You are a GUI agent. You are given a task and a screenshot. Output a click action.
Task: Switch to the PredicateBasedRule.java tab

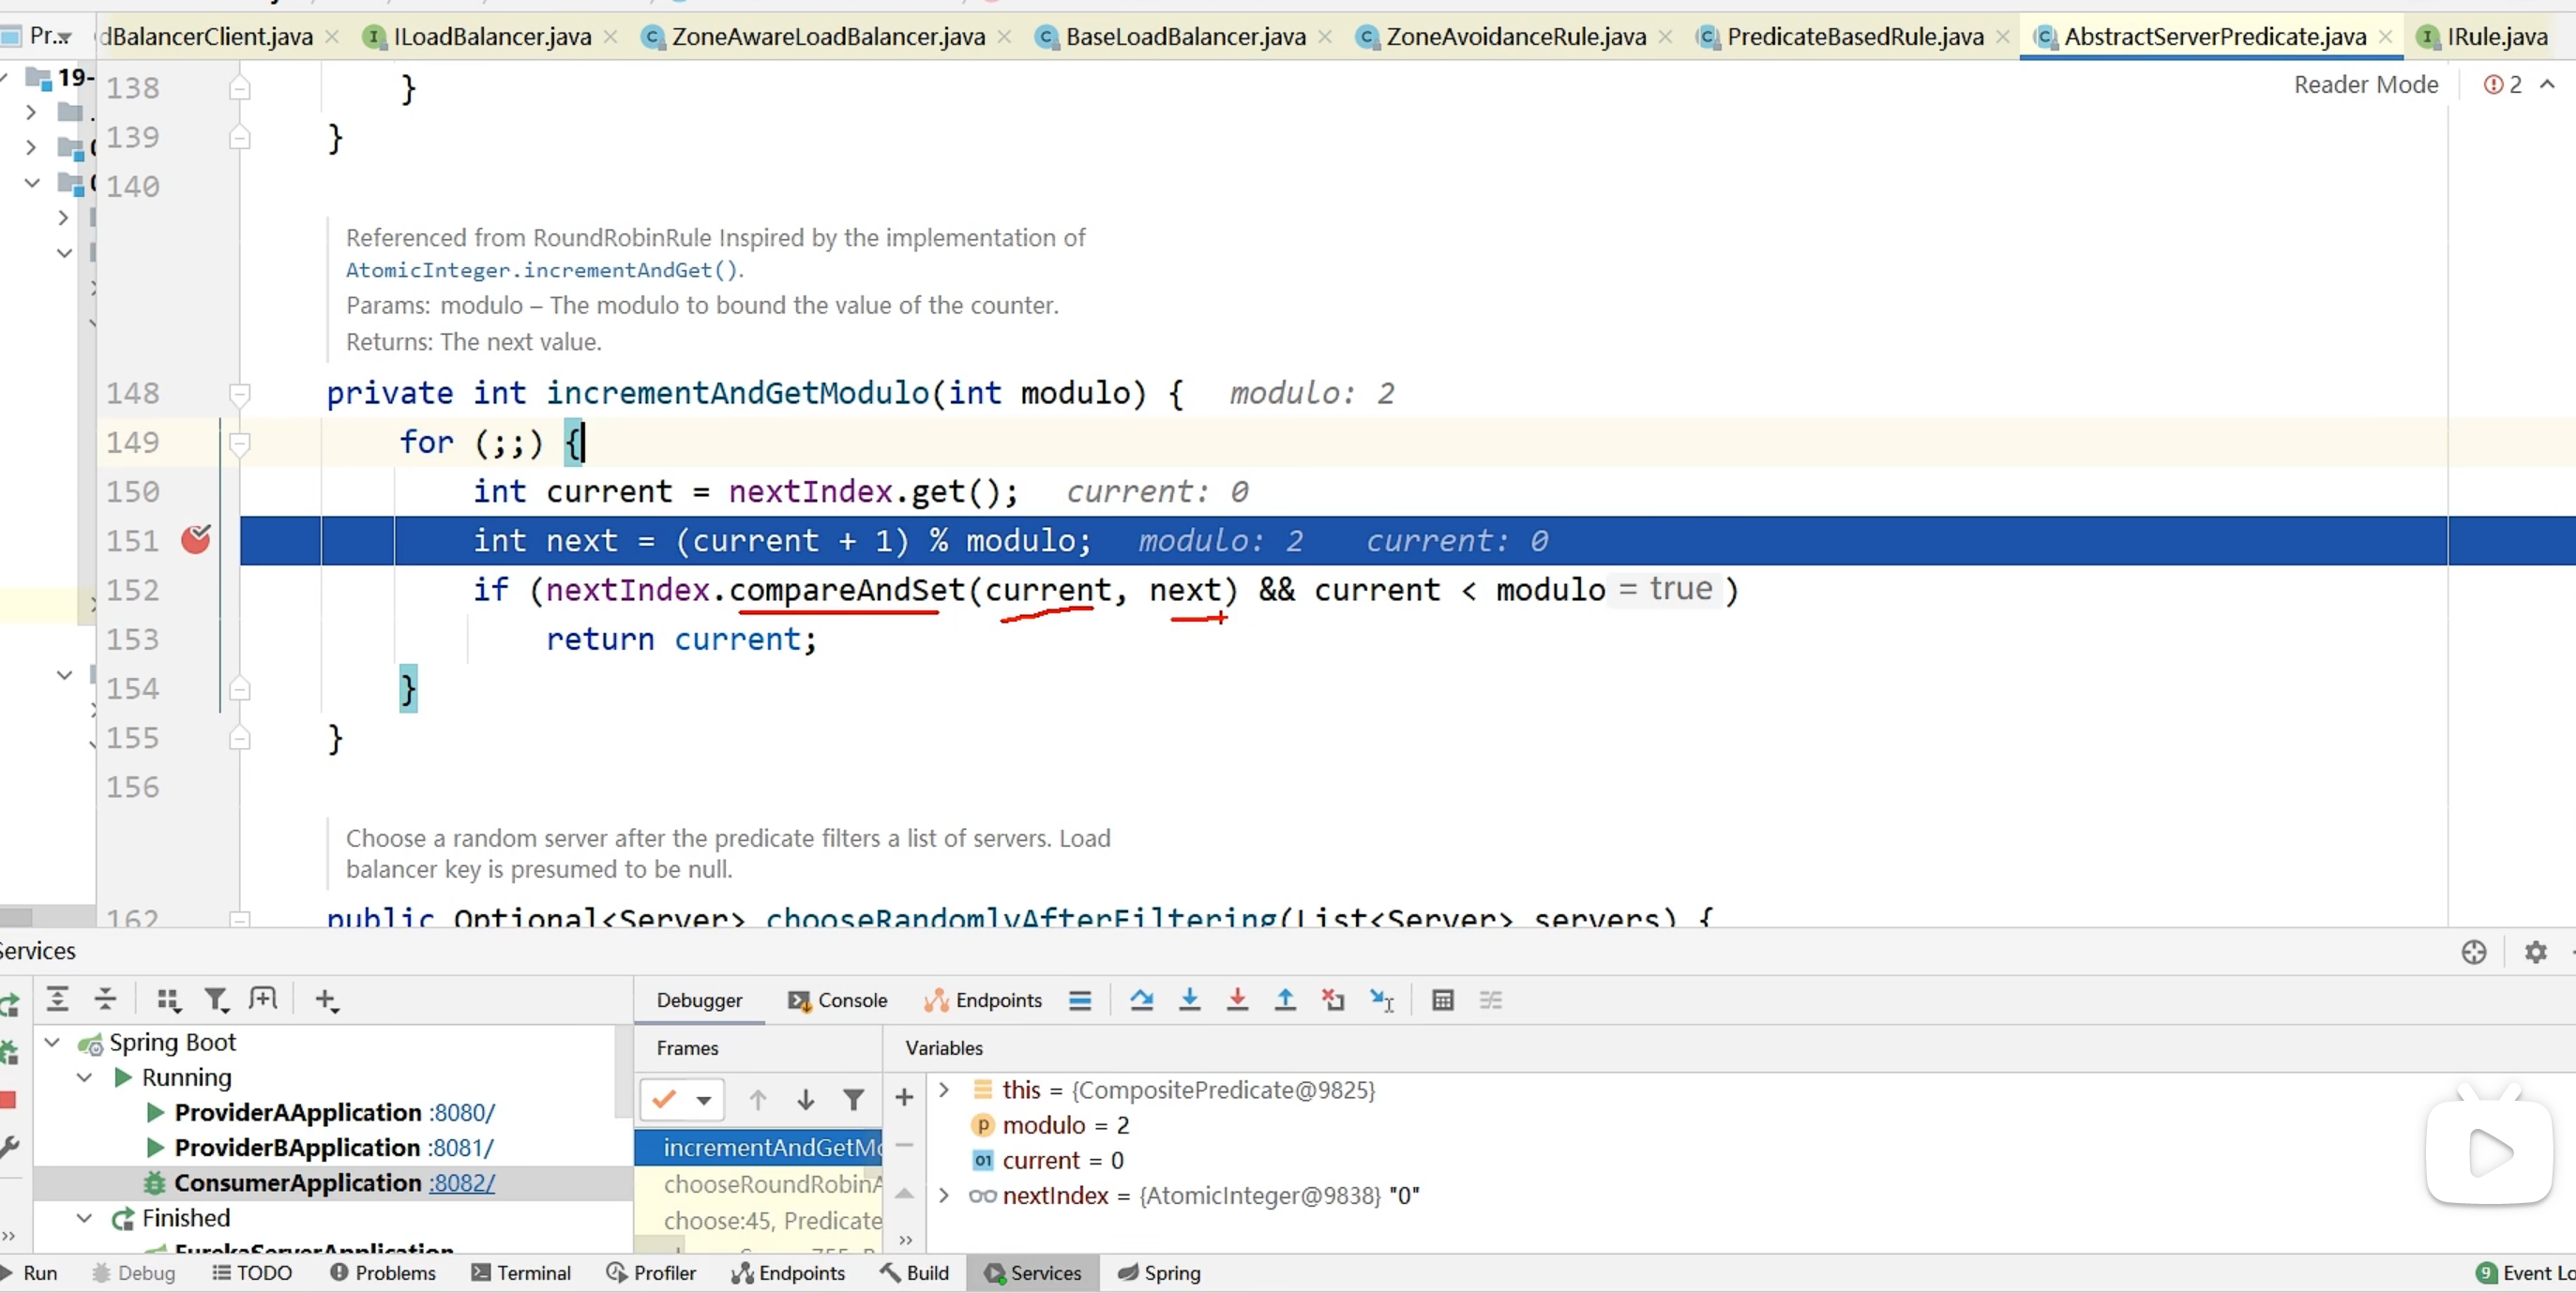[1855, 37]
